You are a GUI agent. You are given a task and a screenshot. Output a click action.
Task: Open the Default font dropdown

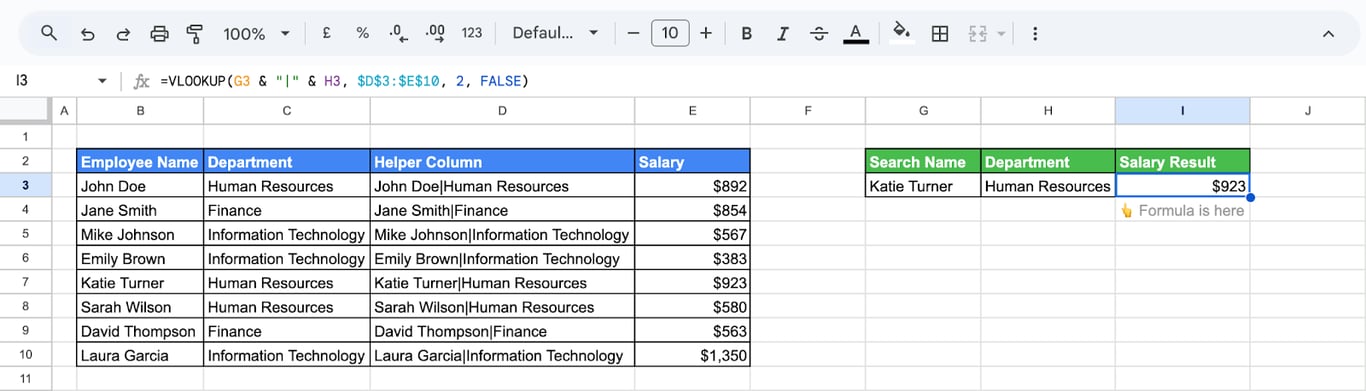click(555, 33)
